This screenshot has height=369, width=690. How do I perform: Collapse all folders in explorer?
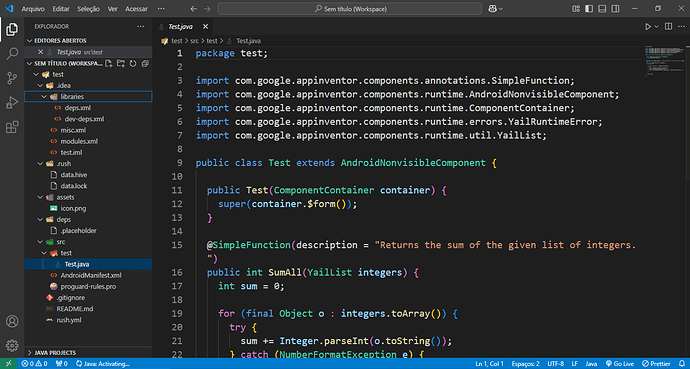click(145, 63)
